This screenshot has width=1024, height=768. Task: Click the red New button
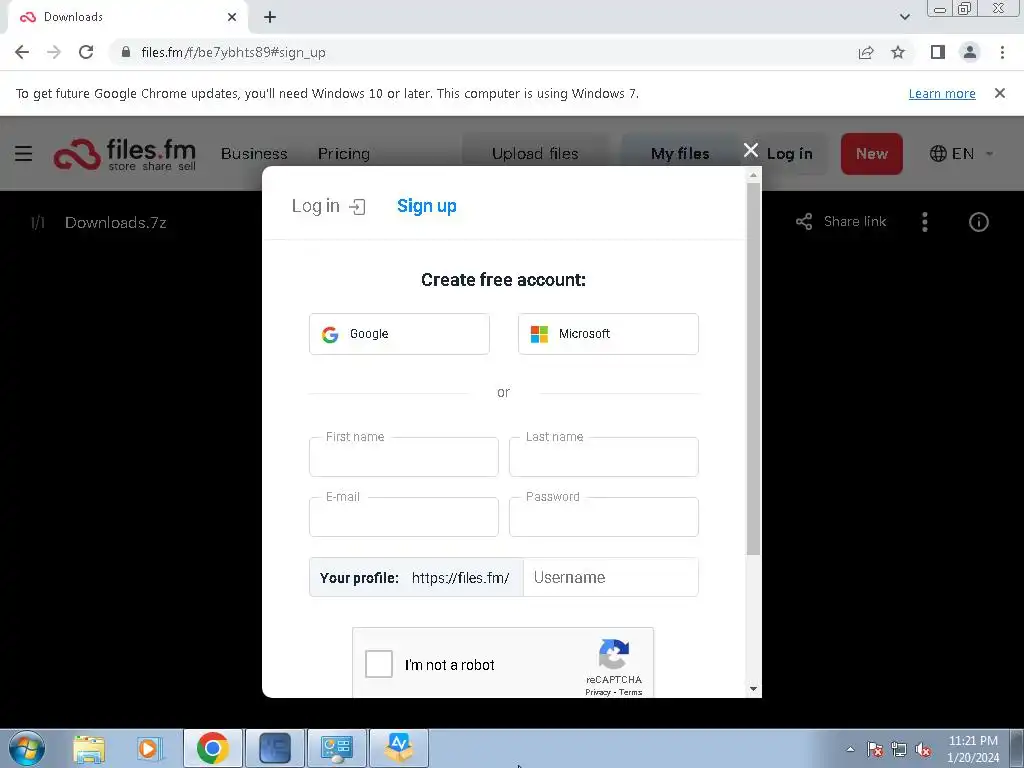[872, 154]
